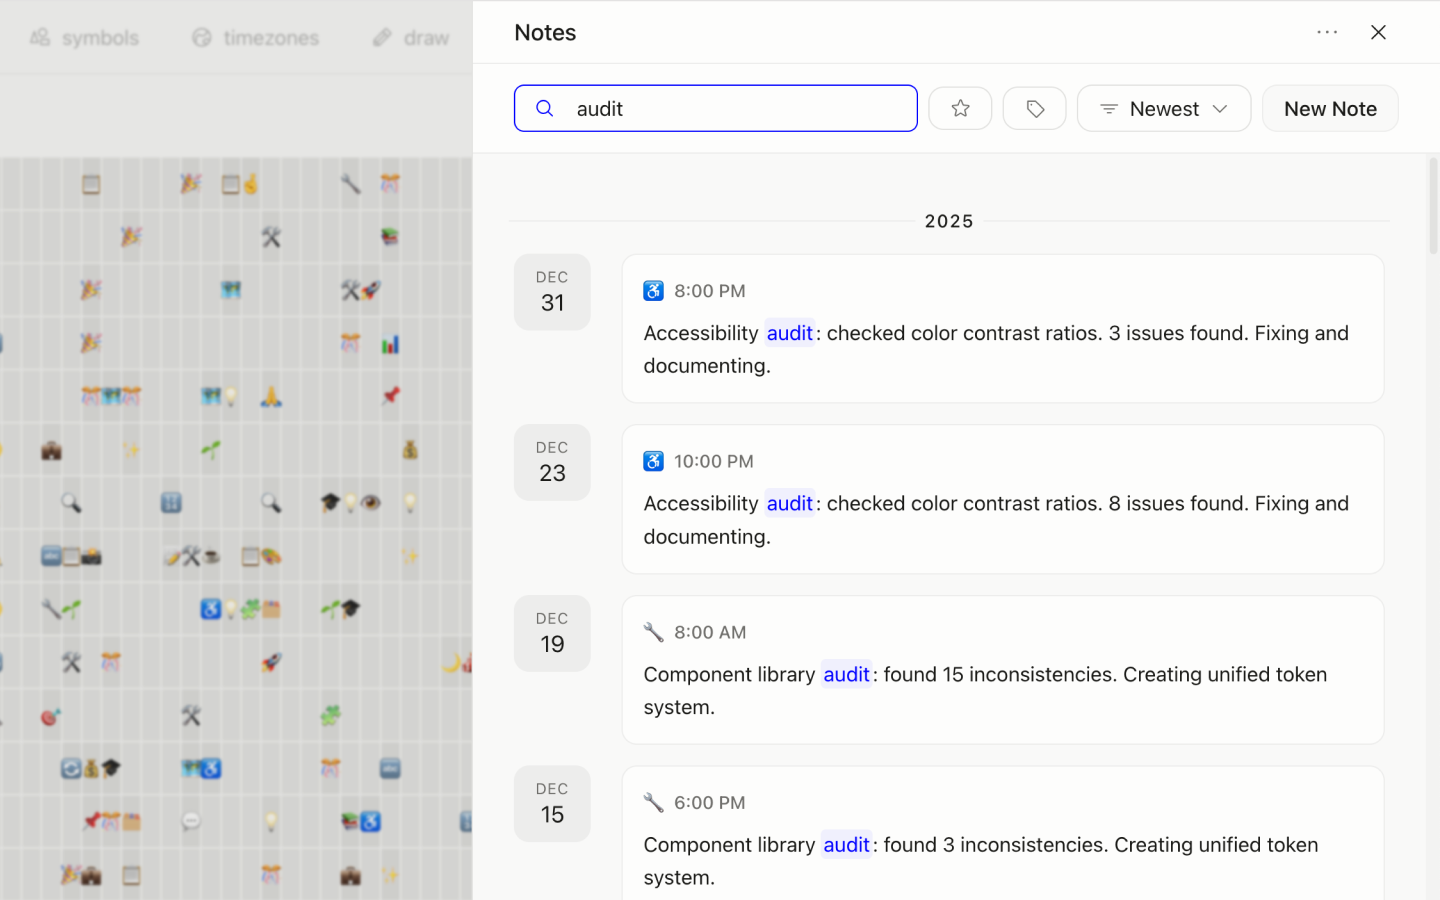Click the star filter icon beside the search bar

[960, 108]
